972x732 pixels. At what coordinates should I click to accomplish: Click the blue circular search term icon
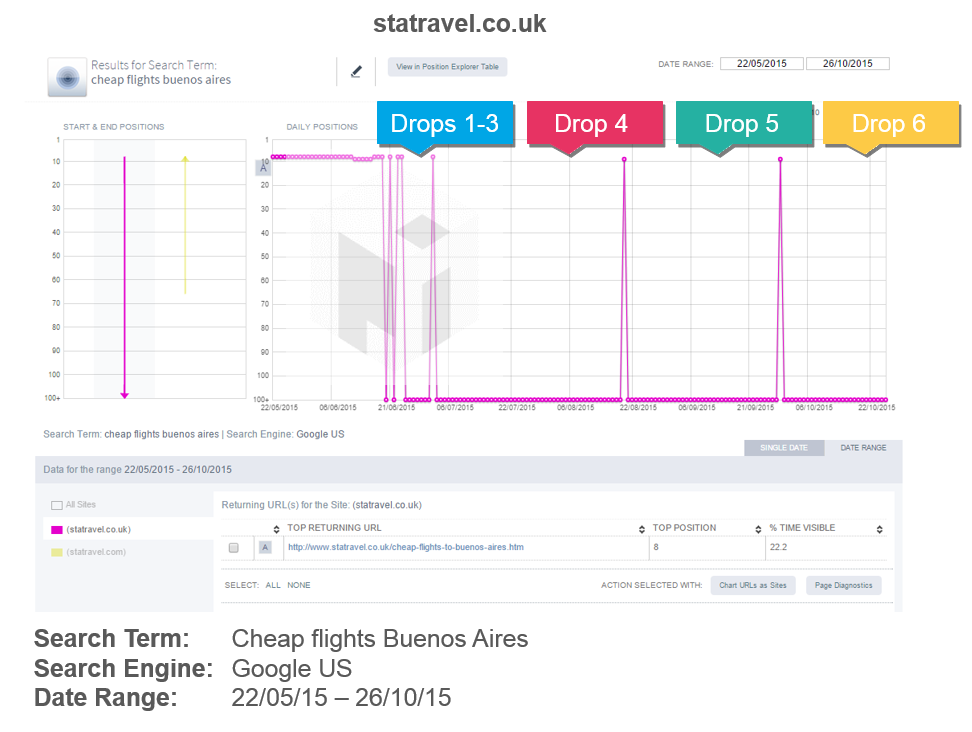(68, 77)
